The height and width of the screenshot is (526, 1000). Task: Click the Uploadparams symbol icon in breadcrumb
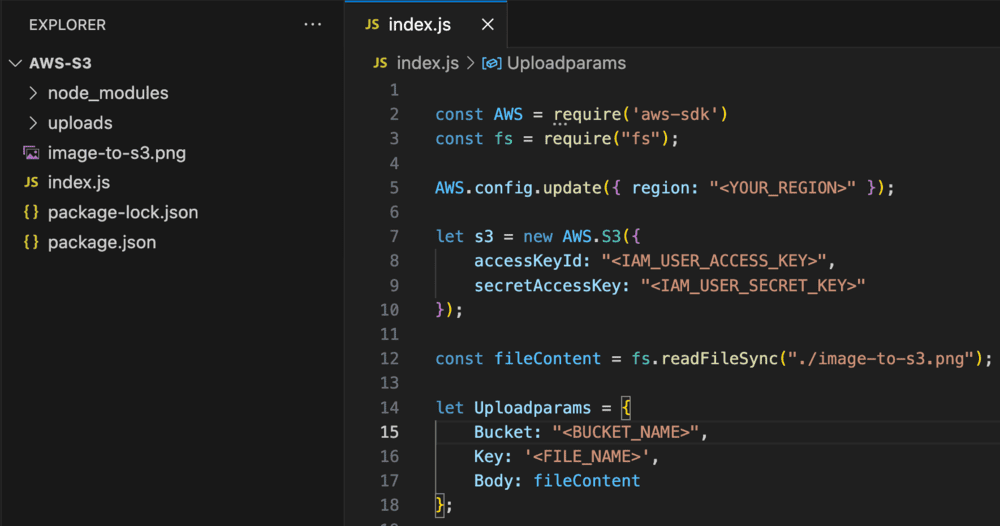coord(491,63)
